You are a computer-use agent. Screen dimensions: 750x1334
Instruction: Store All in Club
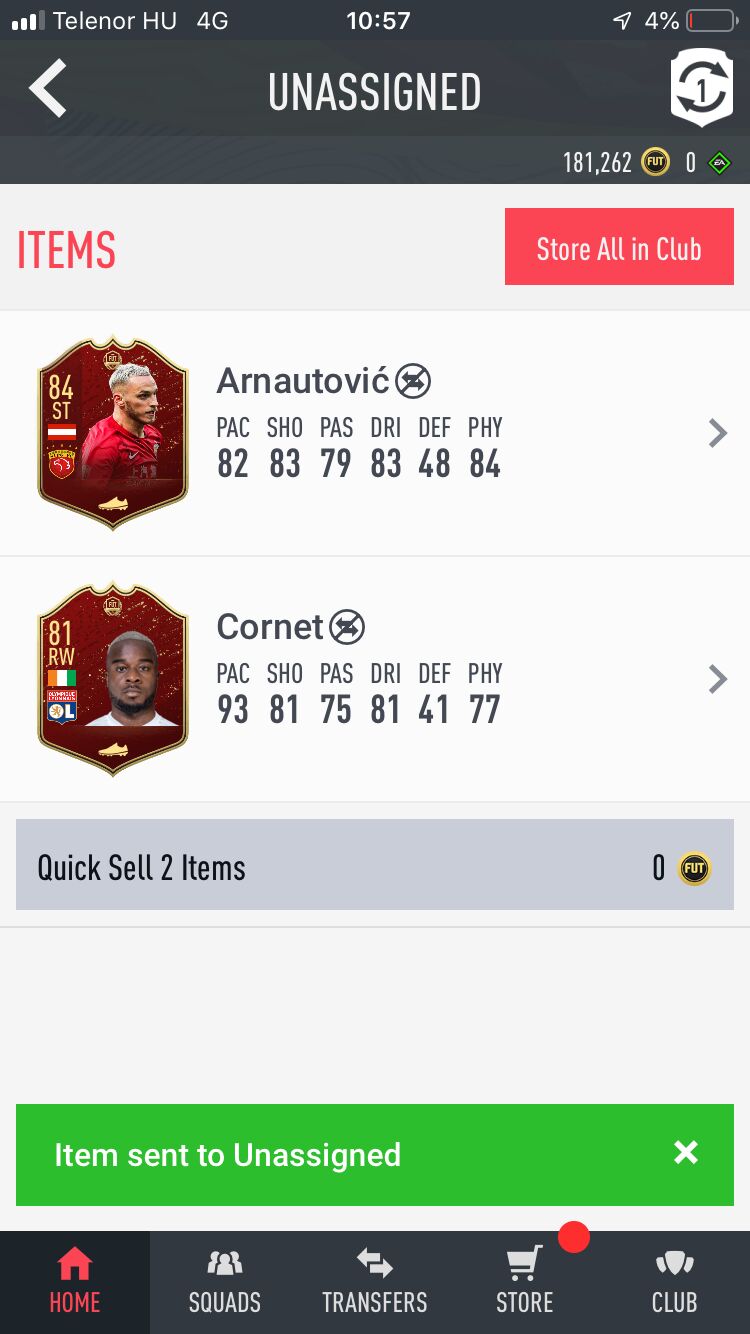(619, 247)
